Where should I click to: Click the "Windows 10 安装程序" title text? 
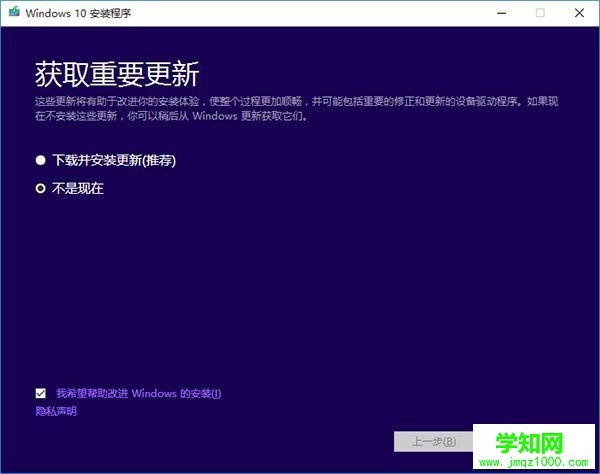coord(78,13)
